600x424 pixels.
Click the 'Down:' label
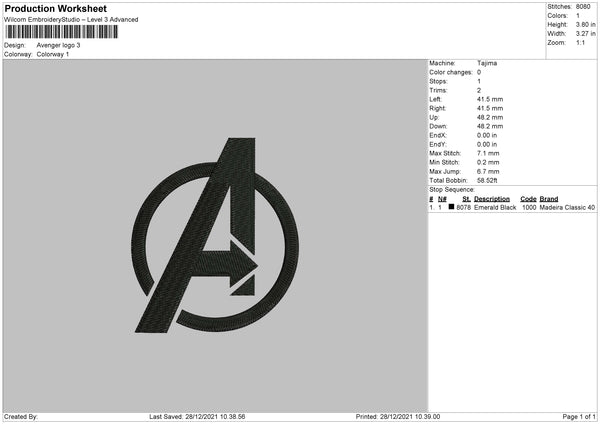[438, 126]
